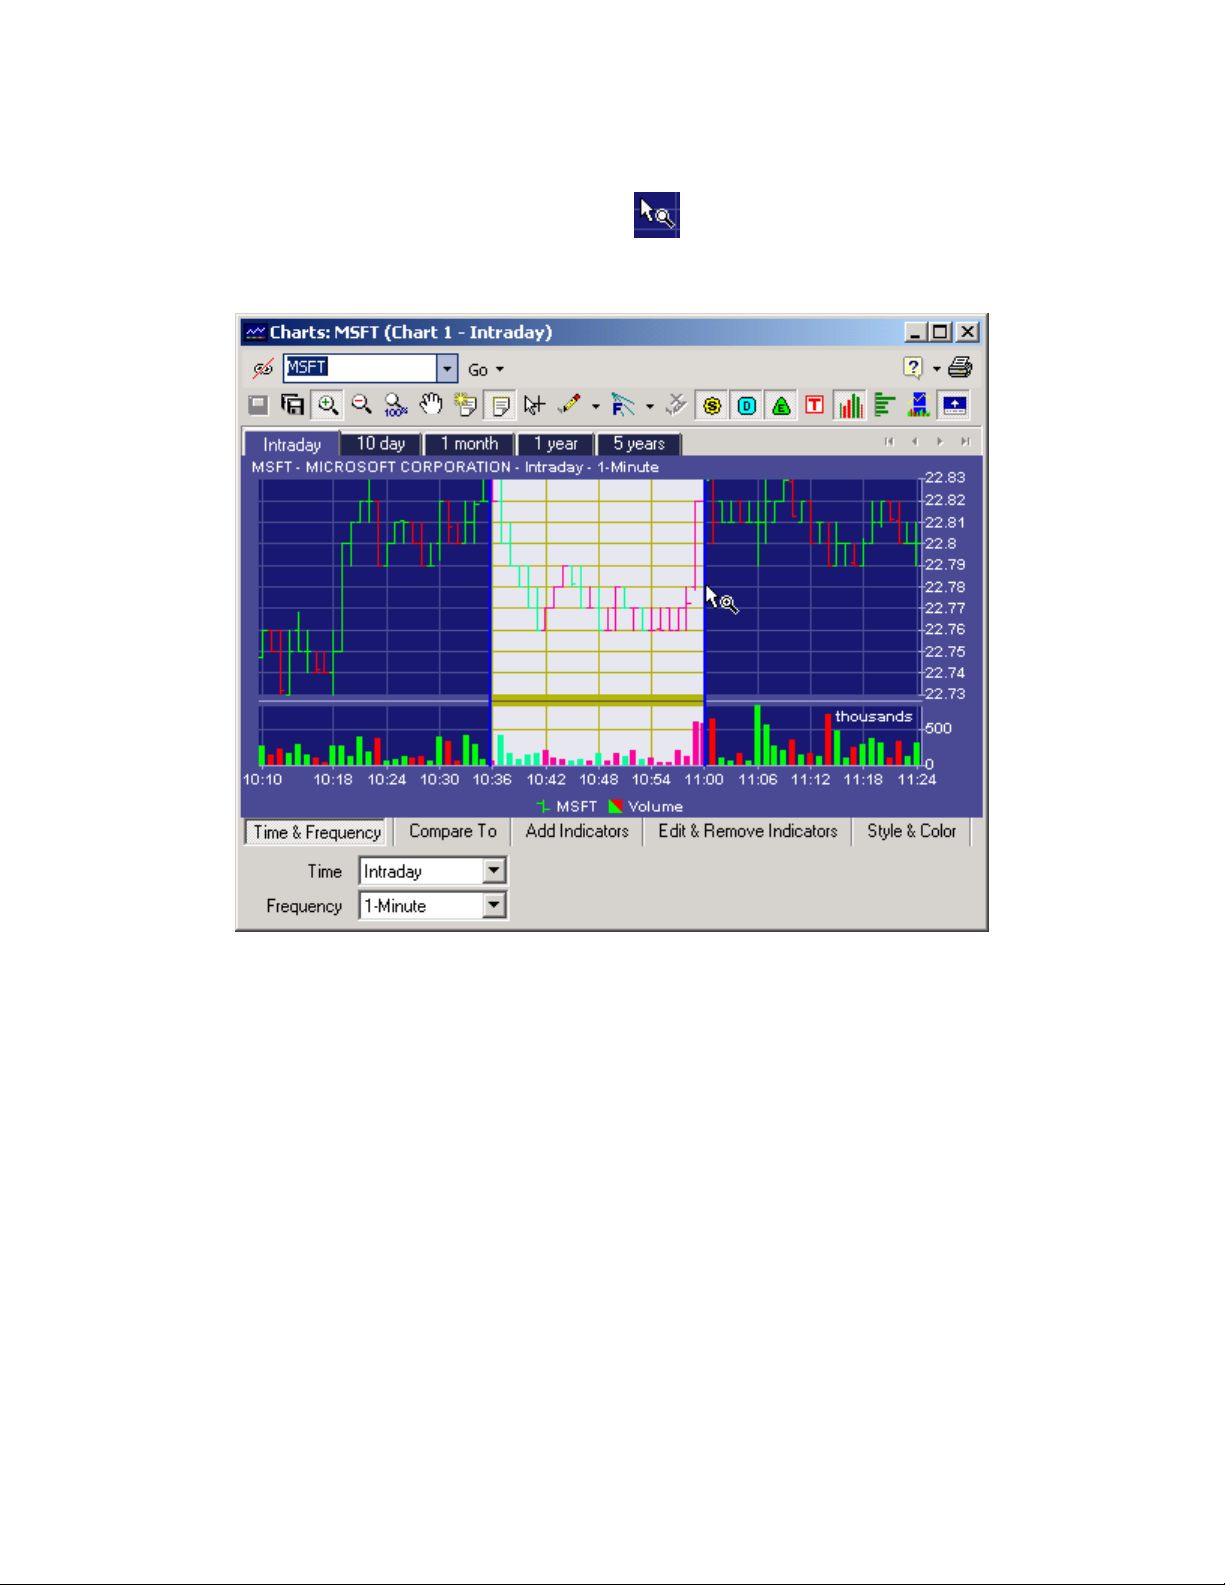Click the Volume legend entry below chart
The width and height of the screenshot is (1225, 1585).
(646, 807)
